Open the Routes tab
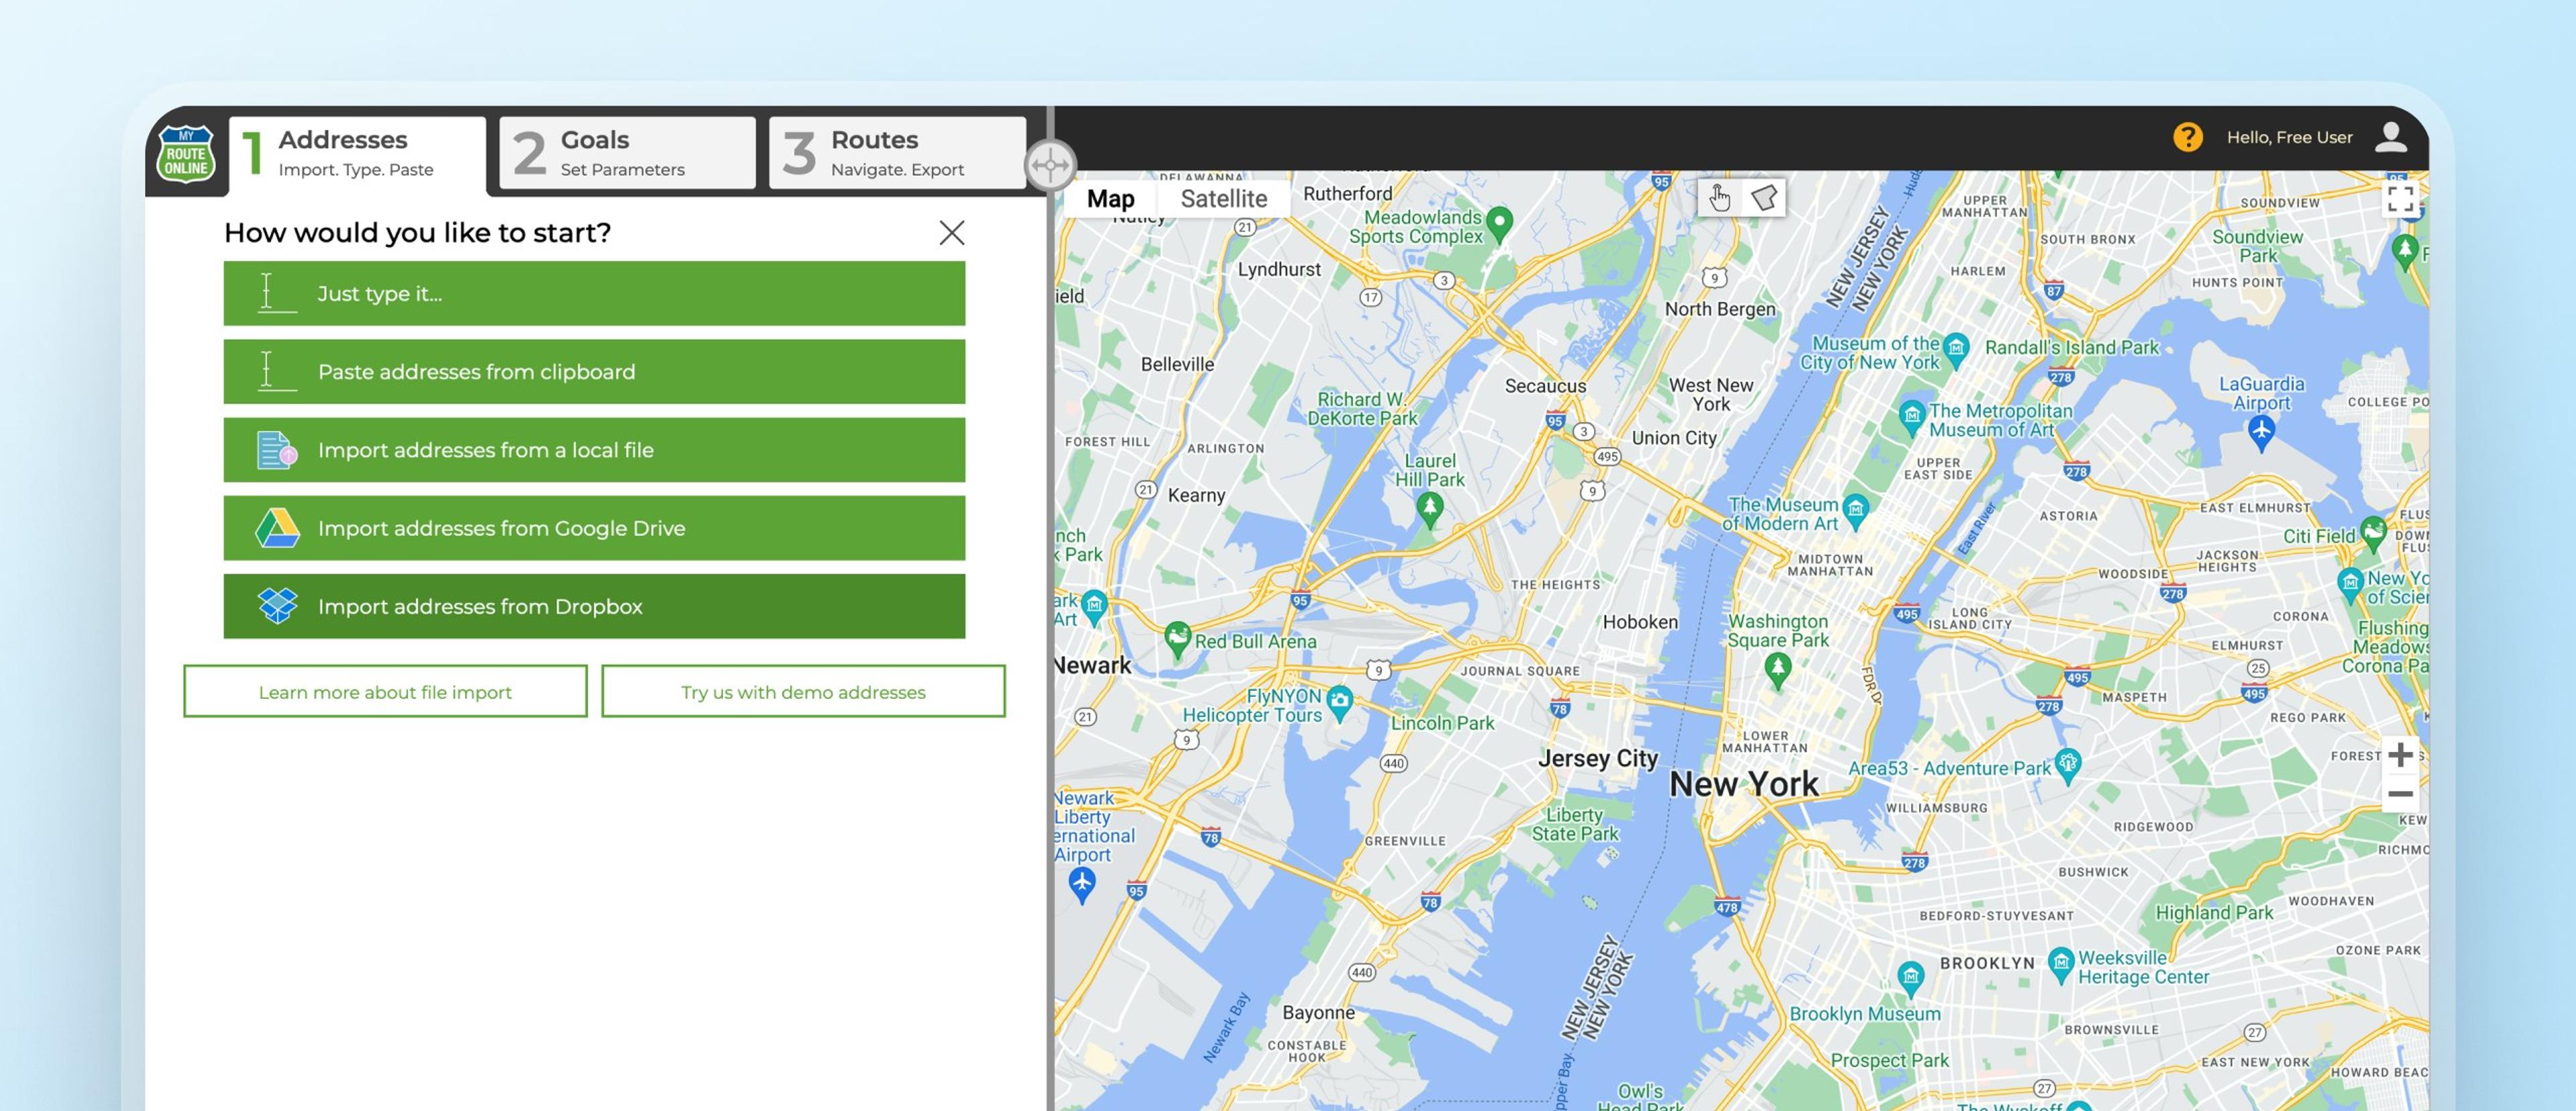The width and height of the screenshot is (2576, 1111). pyautogui.click(x=897, y=152)
